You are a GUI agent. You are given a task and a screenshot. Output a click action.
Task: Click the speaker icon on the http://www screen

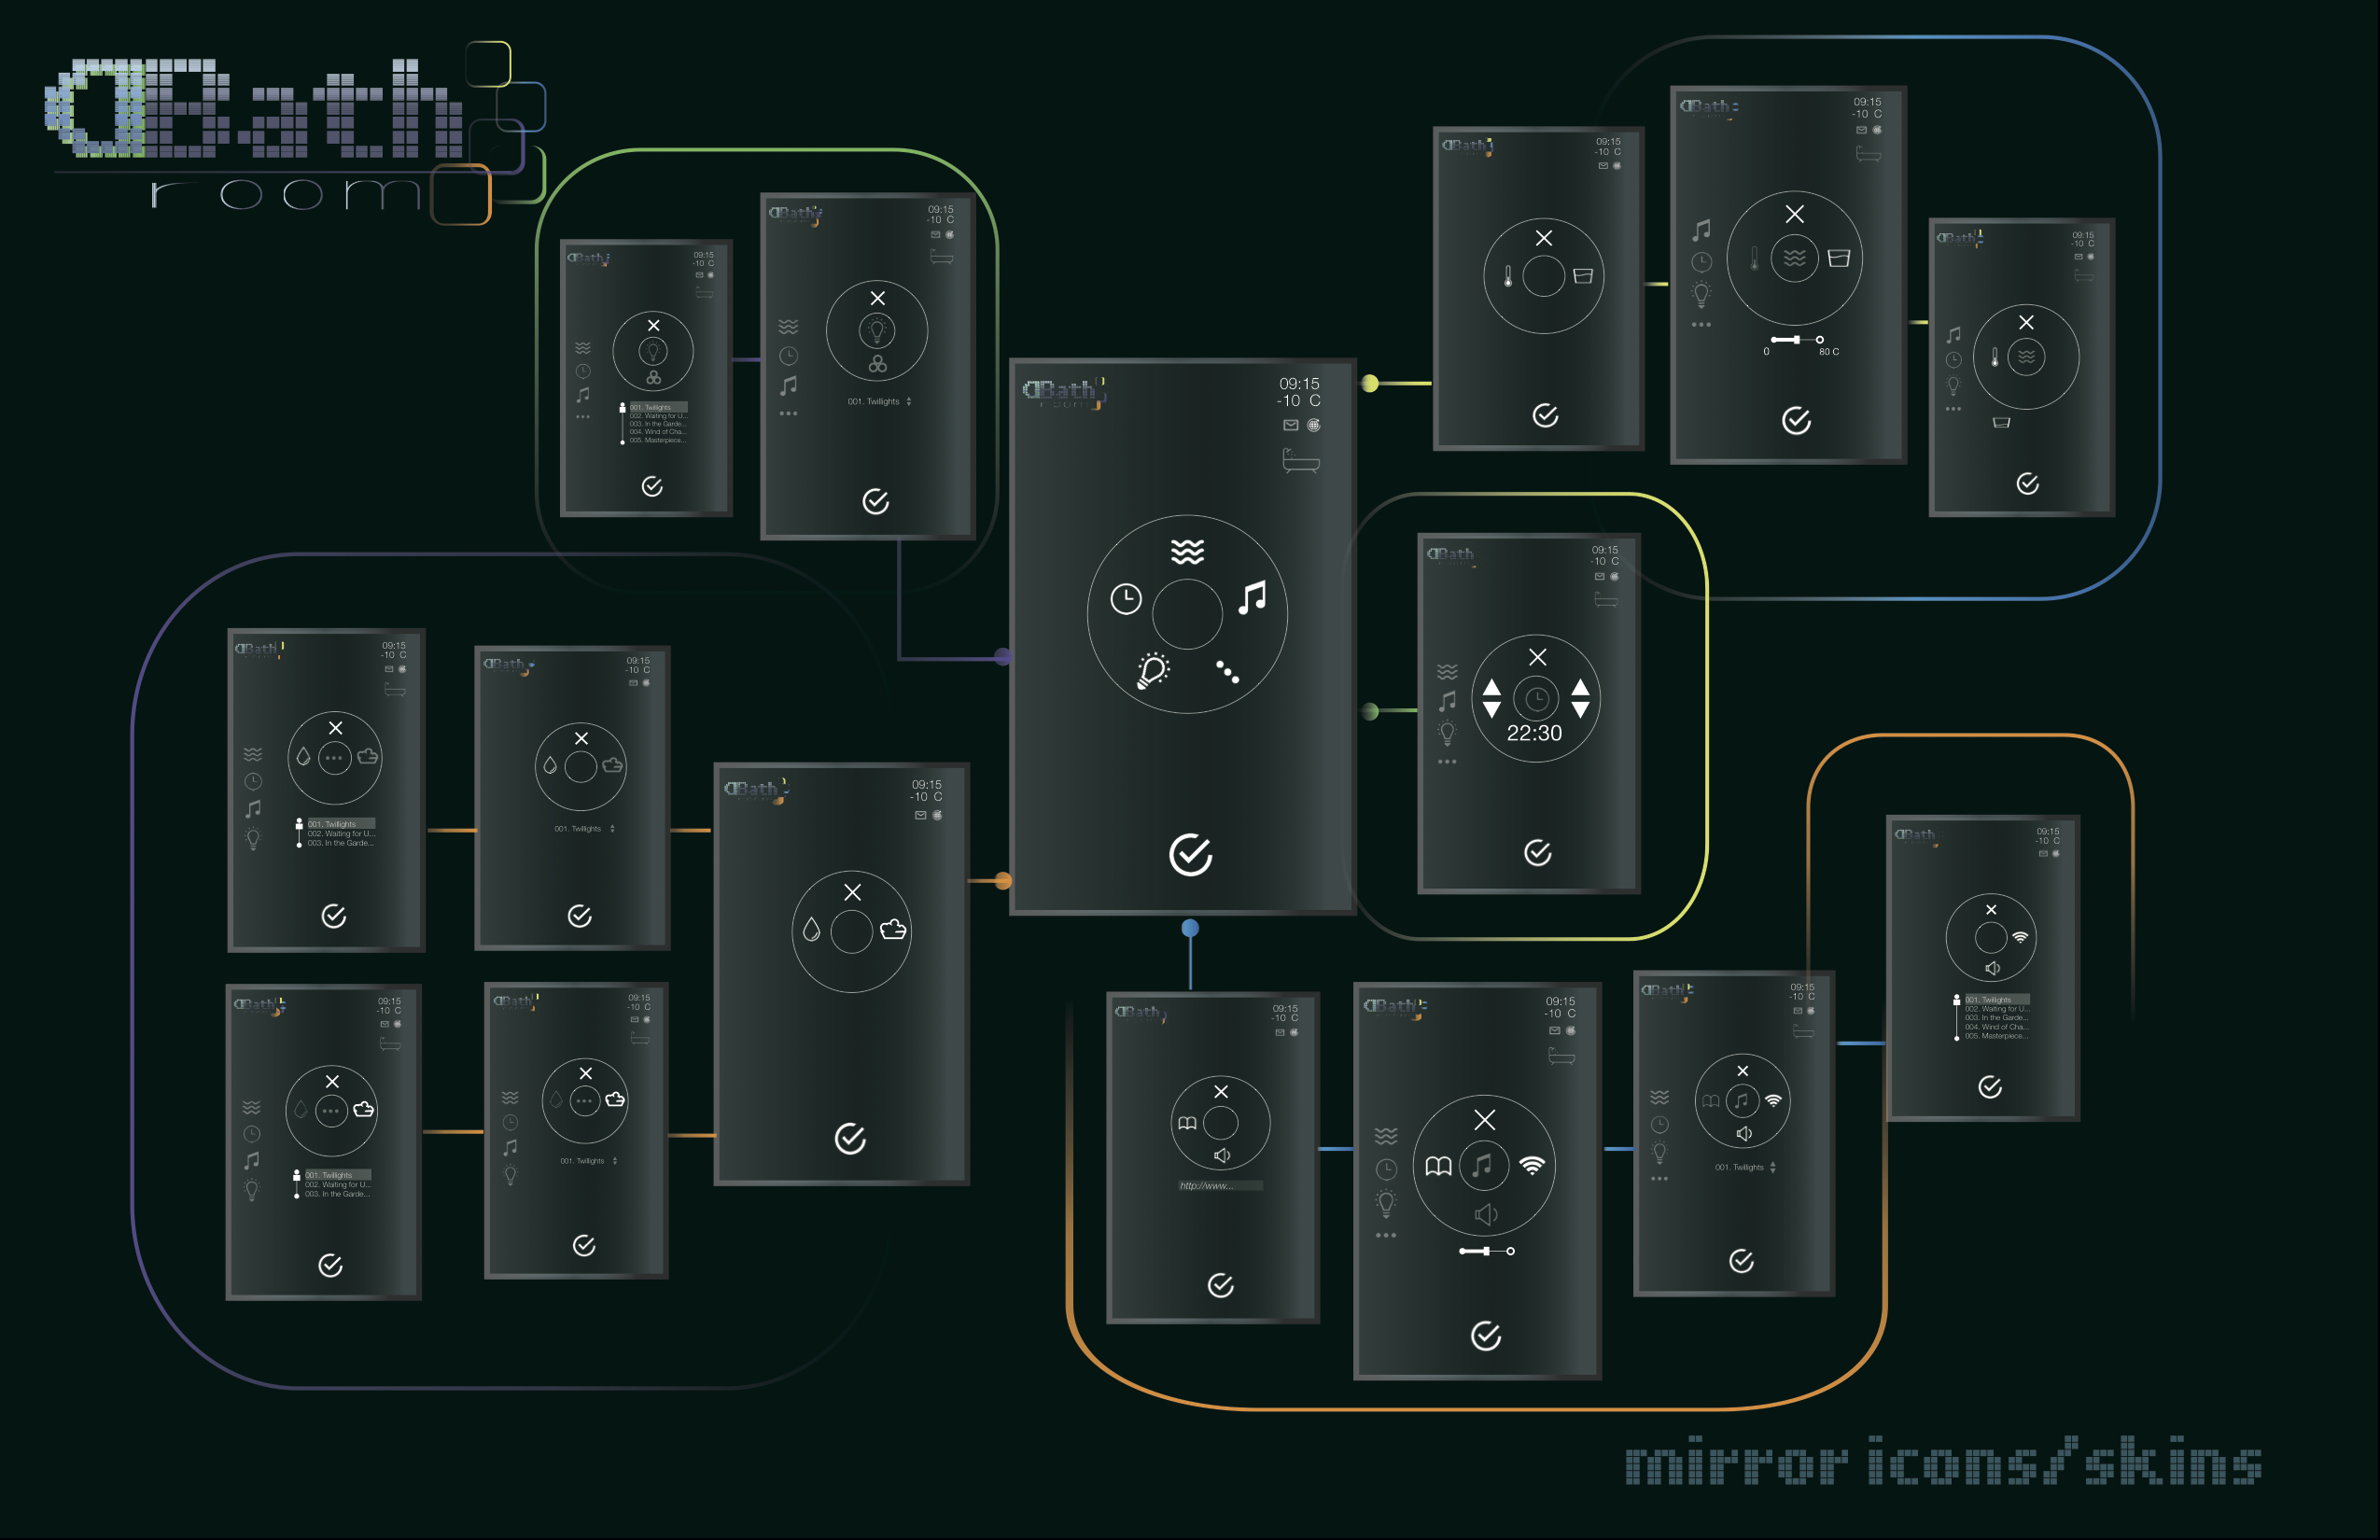point(1222,1156)
